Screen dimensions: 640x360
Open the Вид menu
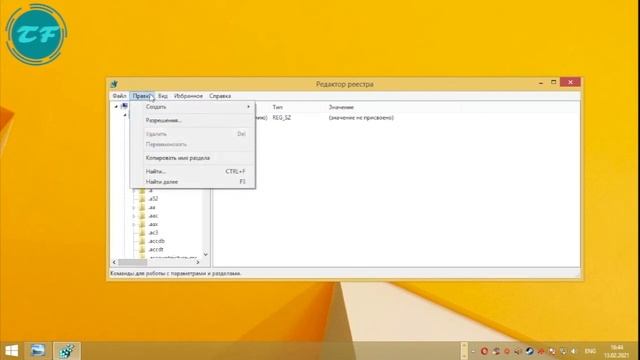pyautogui.click(x=163, y=96)
